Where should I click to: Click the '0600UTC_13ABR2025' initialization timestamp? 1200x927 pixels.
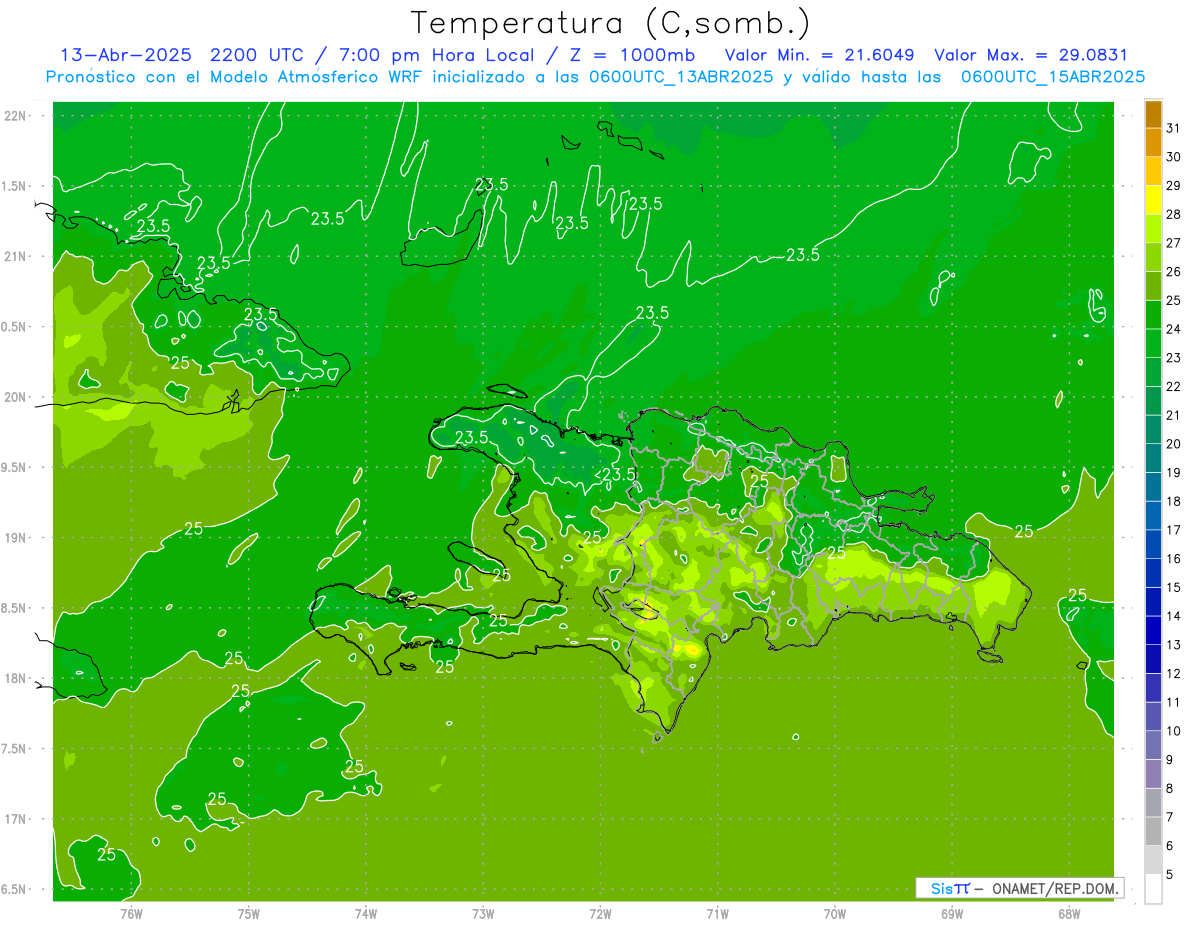[683, 76]
